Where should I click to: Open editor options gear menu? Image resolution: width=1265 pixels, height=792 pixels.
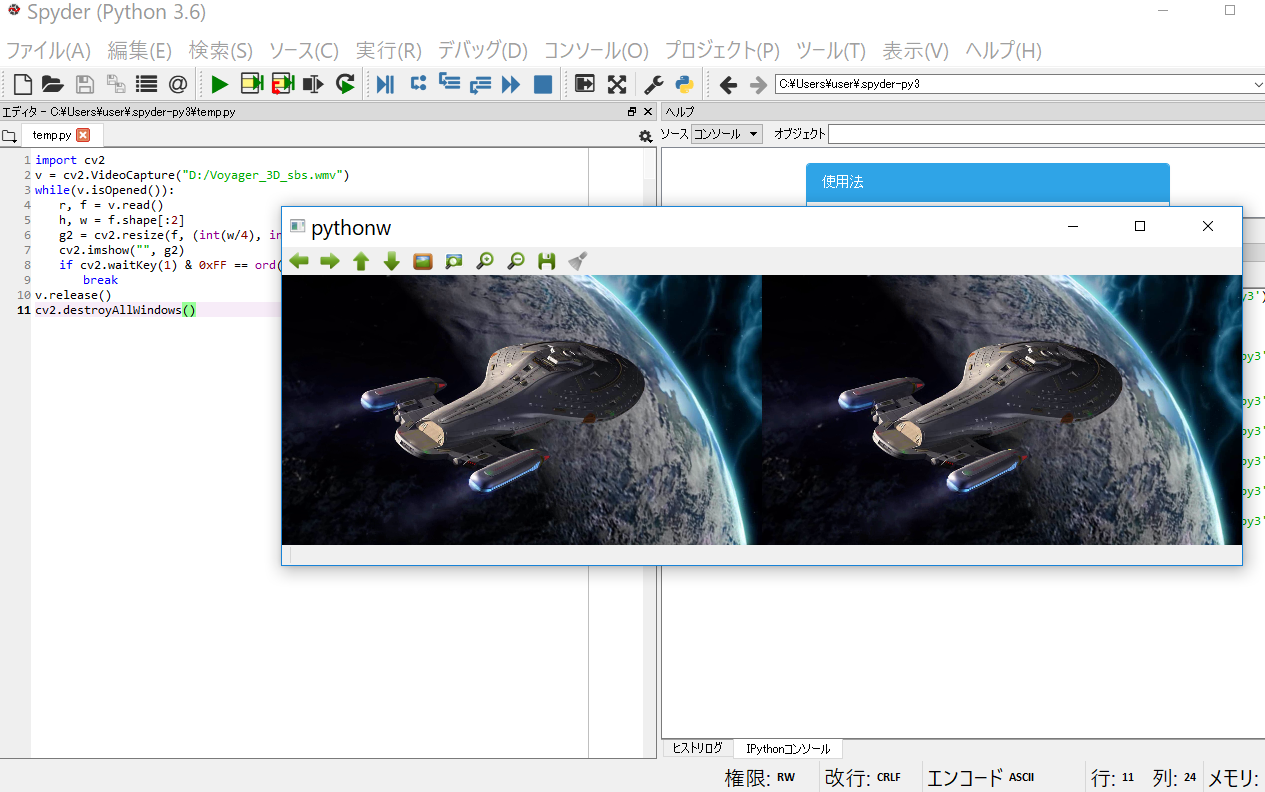click(645, 136)
